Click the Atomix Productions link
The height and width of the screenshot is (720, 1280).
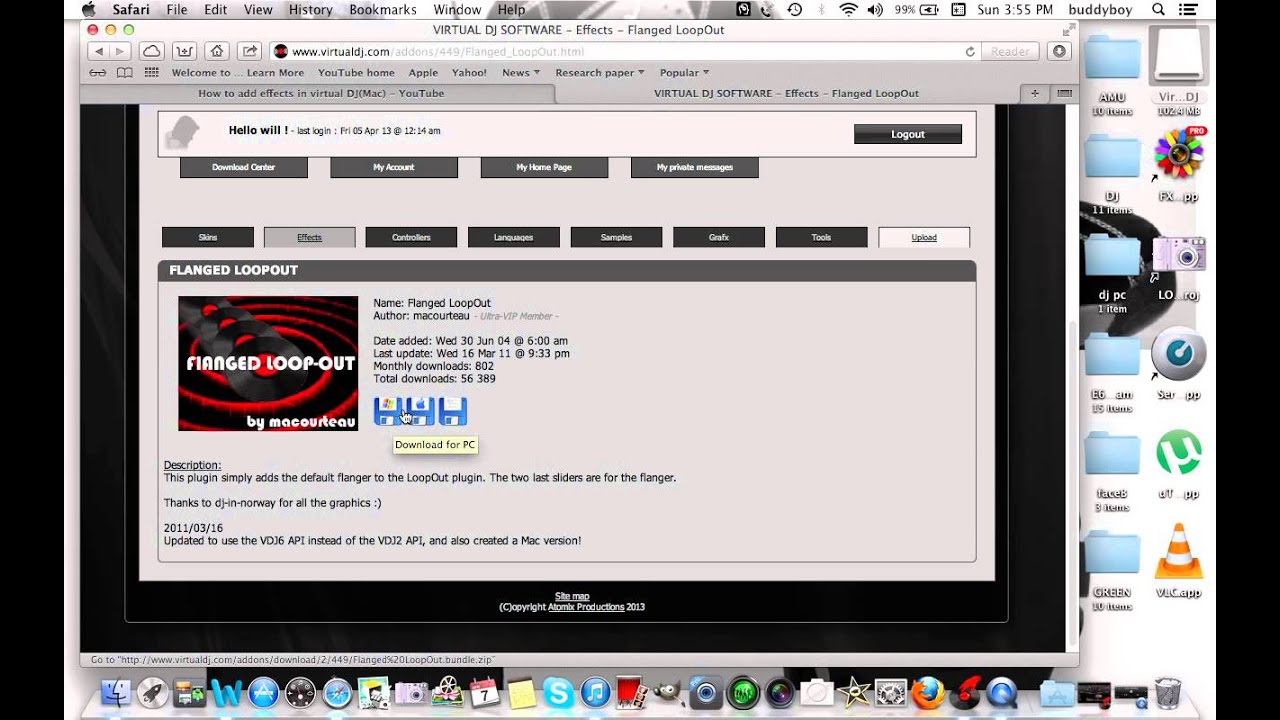(586, 607)
